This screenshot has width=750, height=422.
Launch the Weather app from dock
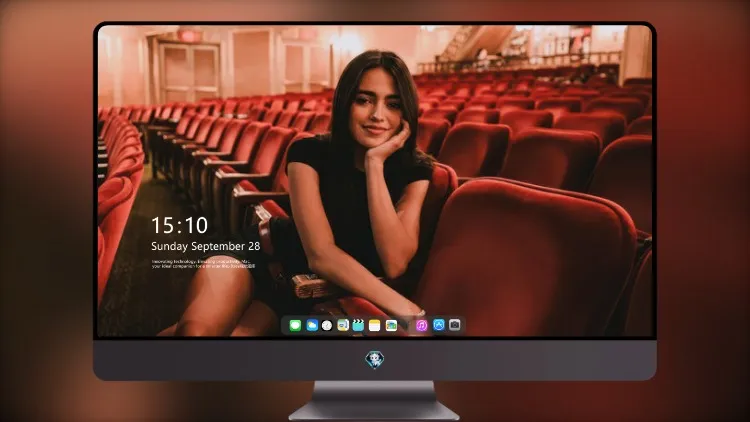tap(312, 325)
